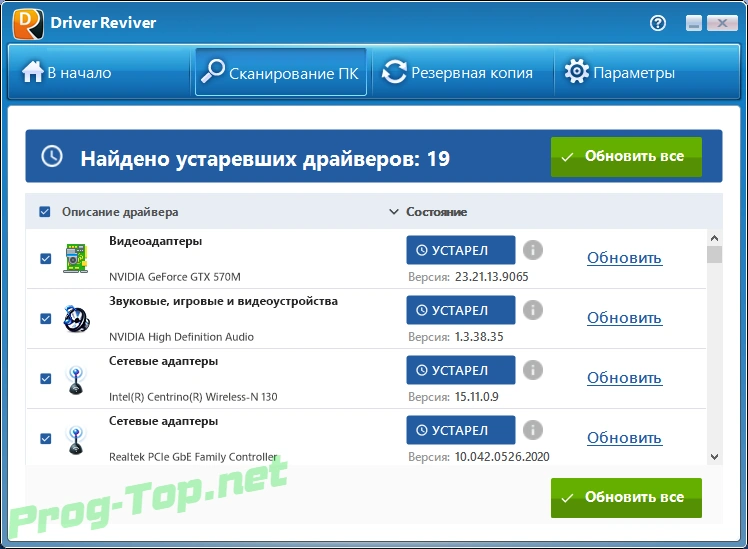The image size is (748, 549).
Task: Show info for NVIDIA GeForce GTX 570M
Action: [x=533, y=249]
